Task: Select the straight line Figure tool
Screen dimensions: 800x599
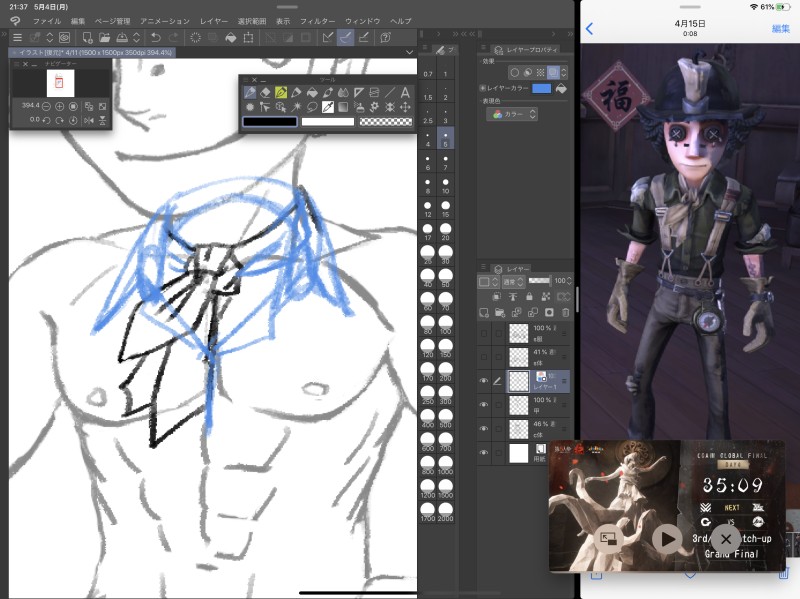Action: coord(389,92)
